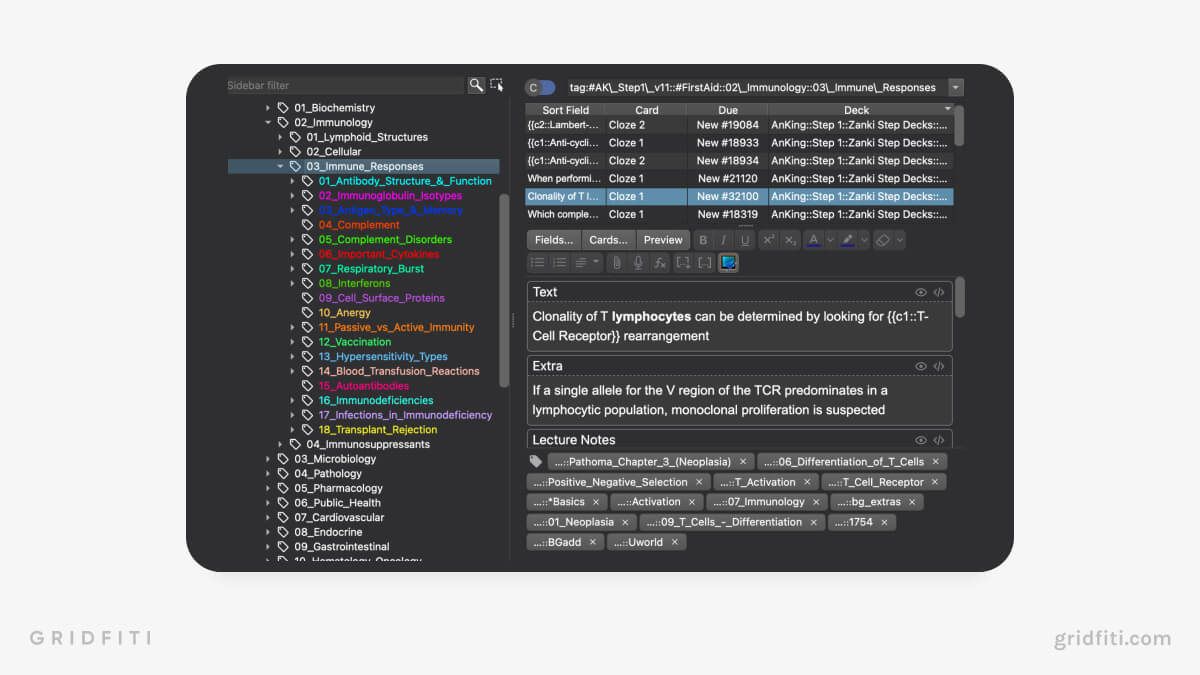This screenshot has height=675, width=1200.
Task: Collapse the 03_Immune_Responses tag
Action: [x=280, y=167]
